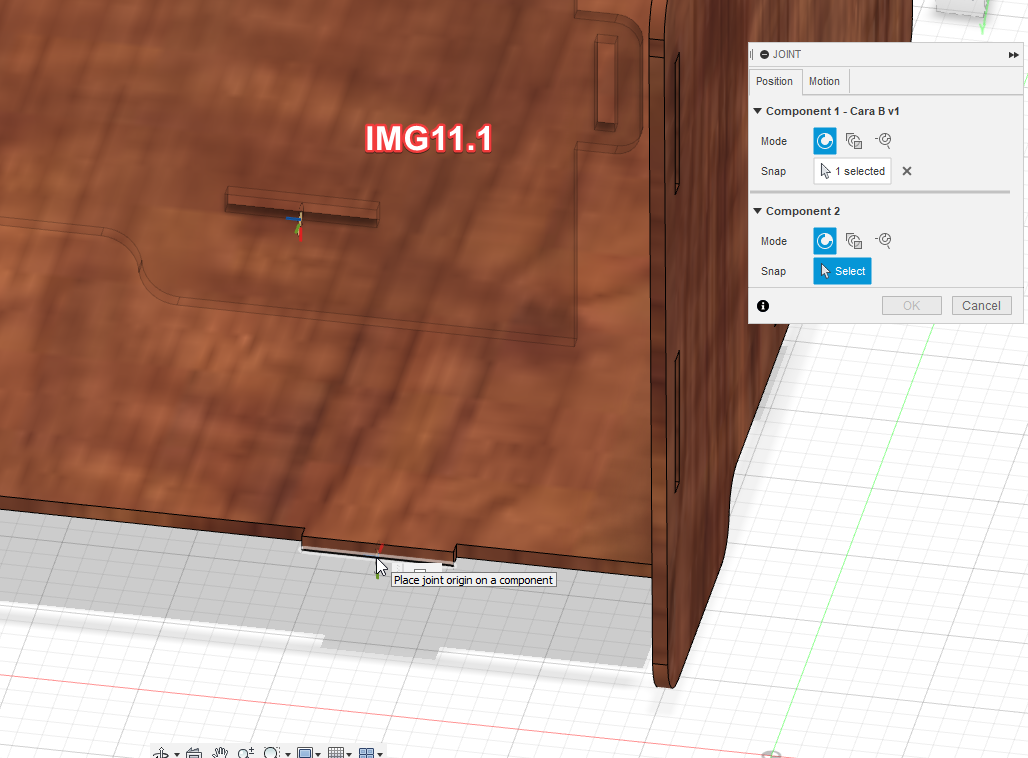This screenshot has height=758, width=1028.
Task: Open the Display Settings dropdown arrow
Action: (318, 755)
